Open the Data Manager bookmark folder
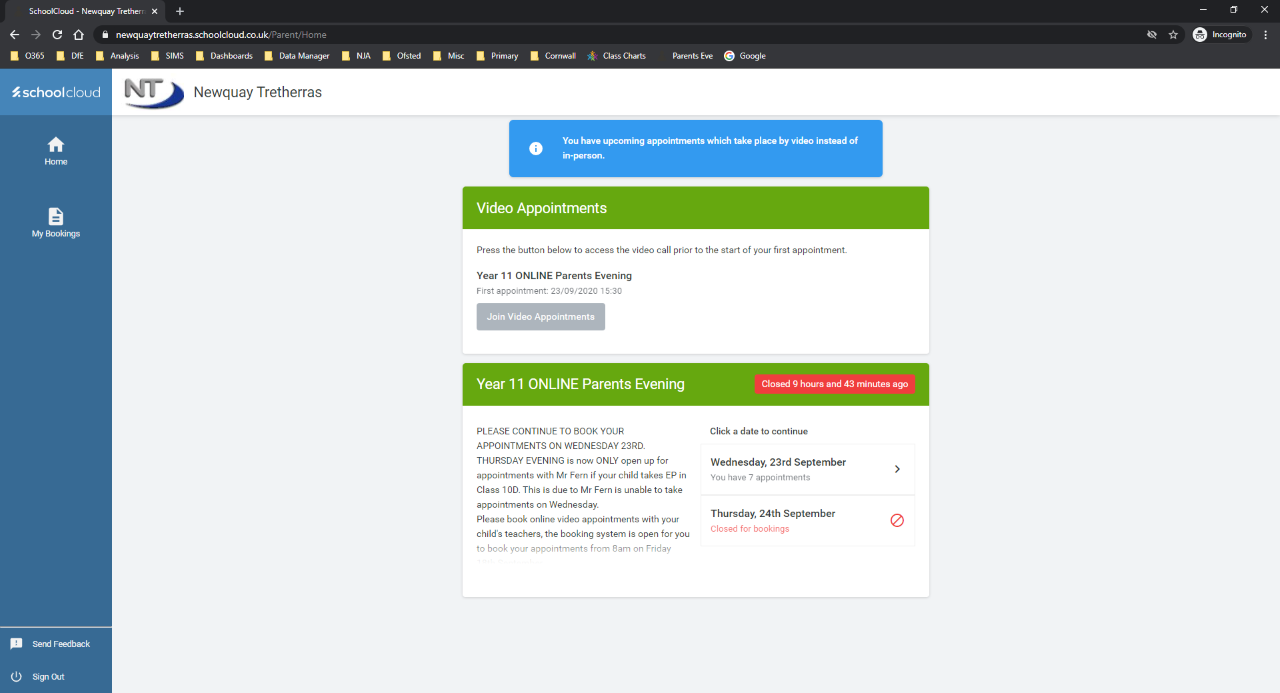 click(297, 56)
